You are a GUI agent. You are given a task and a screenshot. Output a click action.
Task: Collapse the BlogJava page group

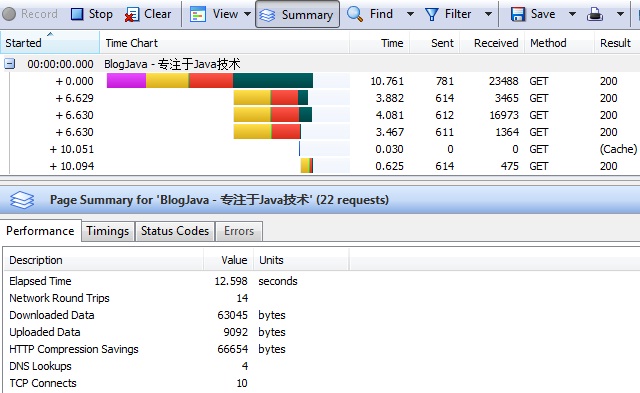point(10,64)
